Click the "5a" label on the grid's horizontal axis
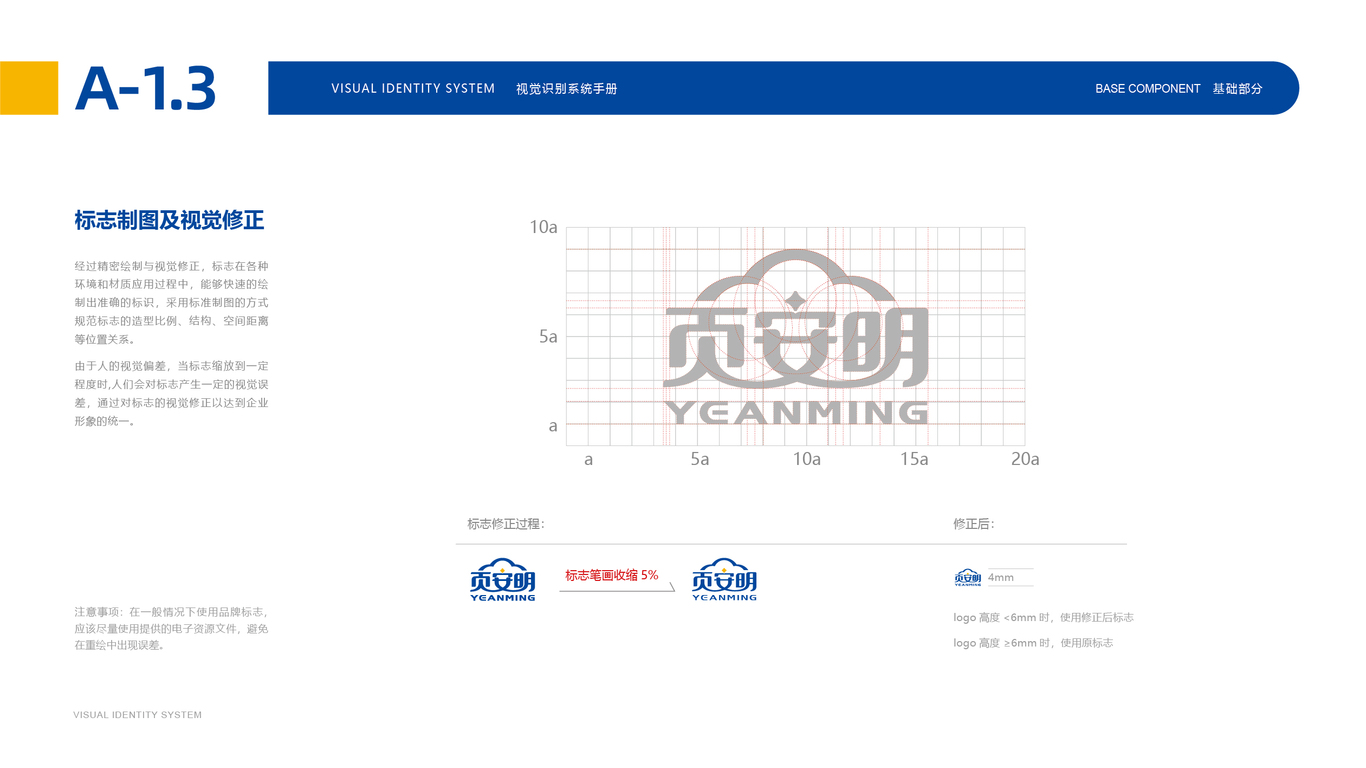 pyautogui.click(x=699, y=460)
